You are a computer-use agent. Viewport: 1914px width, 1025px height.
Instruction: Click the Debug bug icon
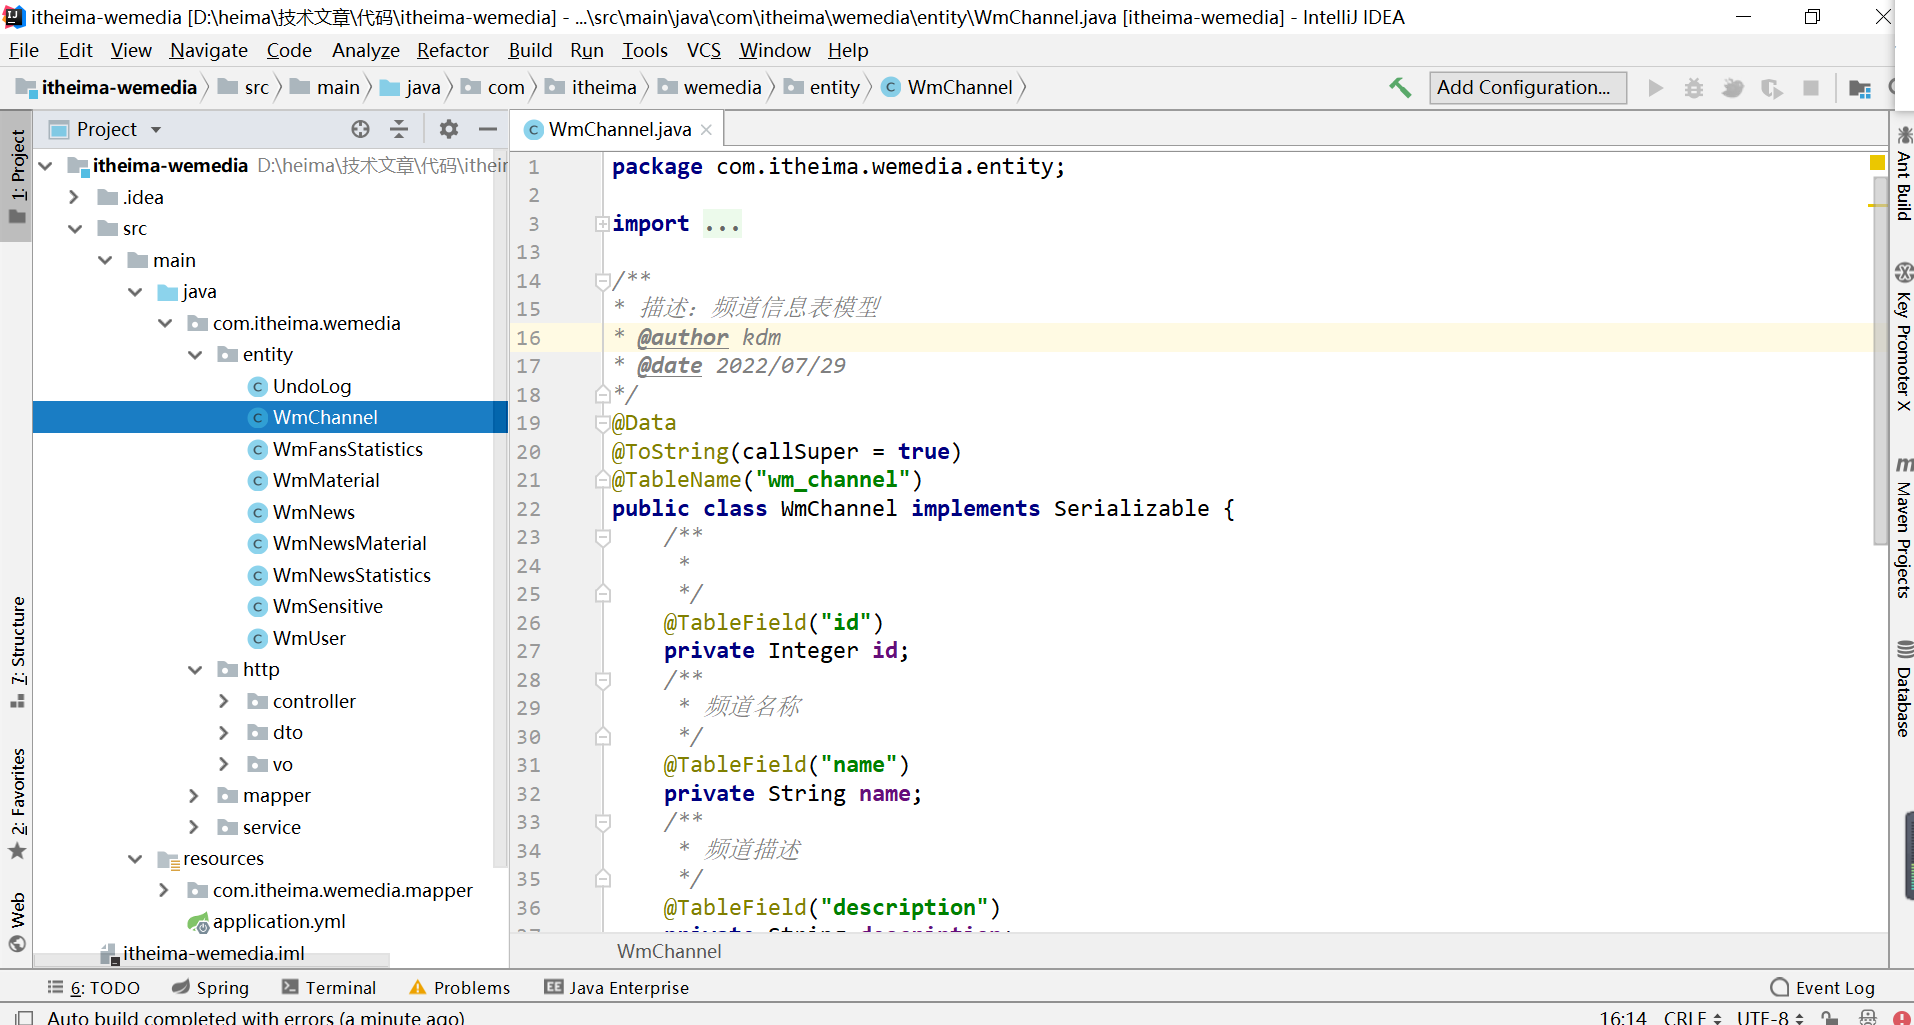(x=1694, y=88)
